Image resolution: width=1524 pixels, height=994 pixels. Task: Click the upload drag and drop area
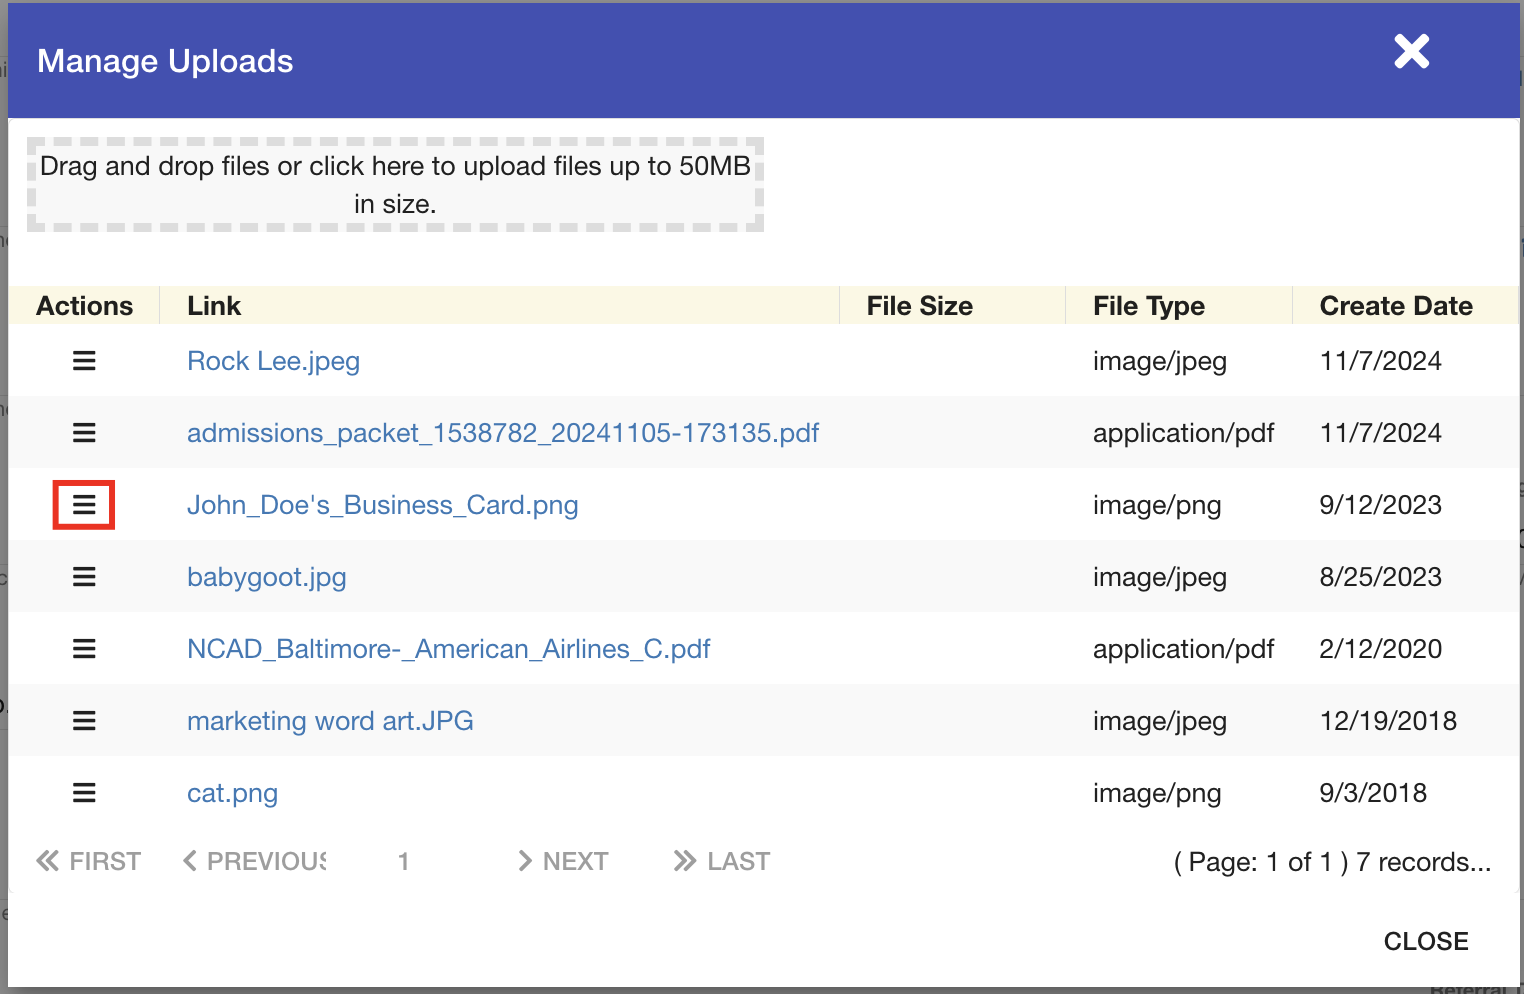[x=395, y=185]
